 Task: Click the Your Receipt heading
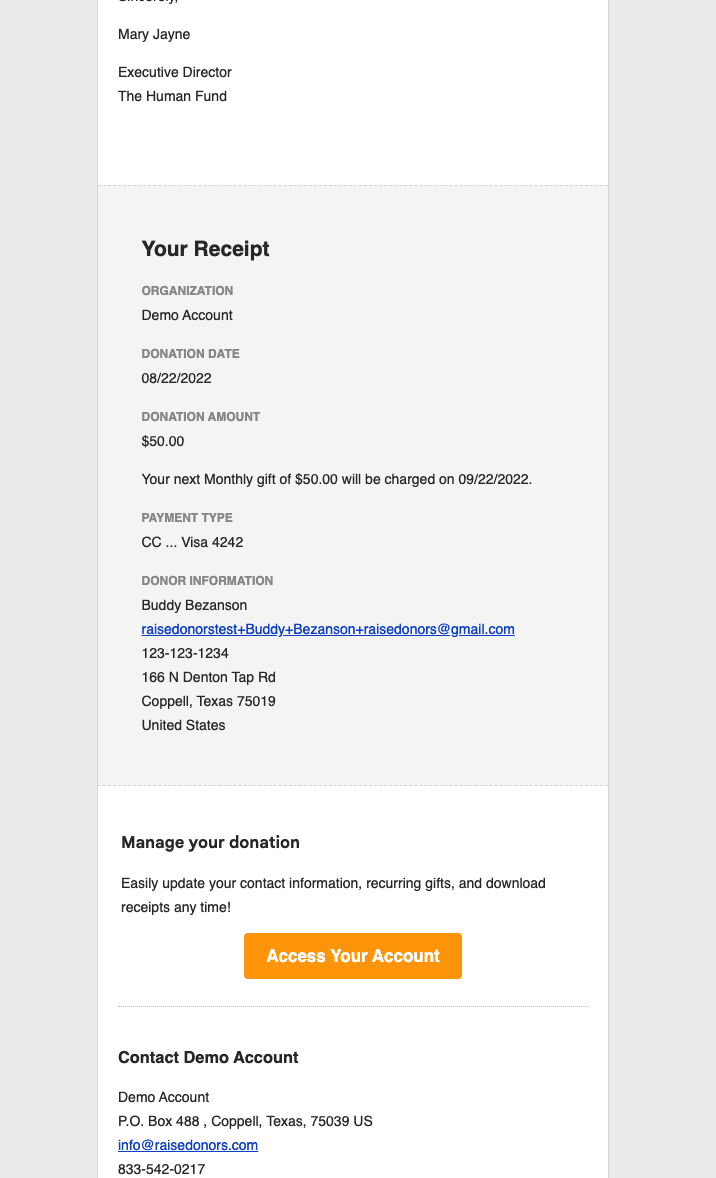point(206,249)
